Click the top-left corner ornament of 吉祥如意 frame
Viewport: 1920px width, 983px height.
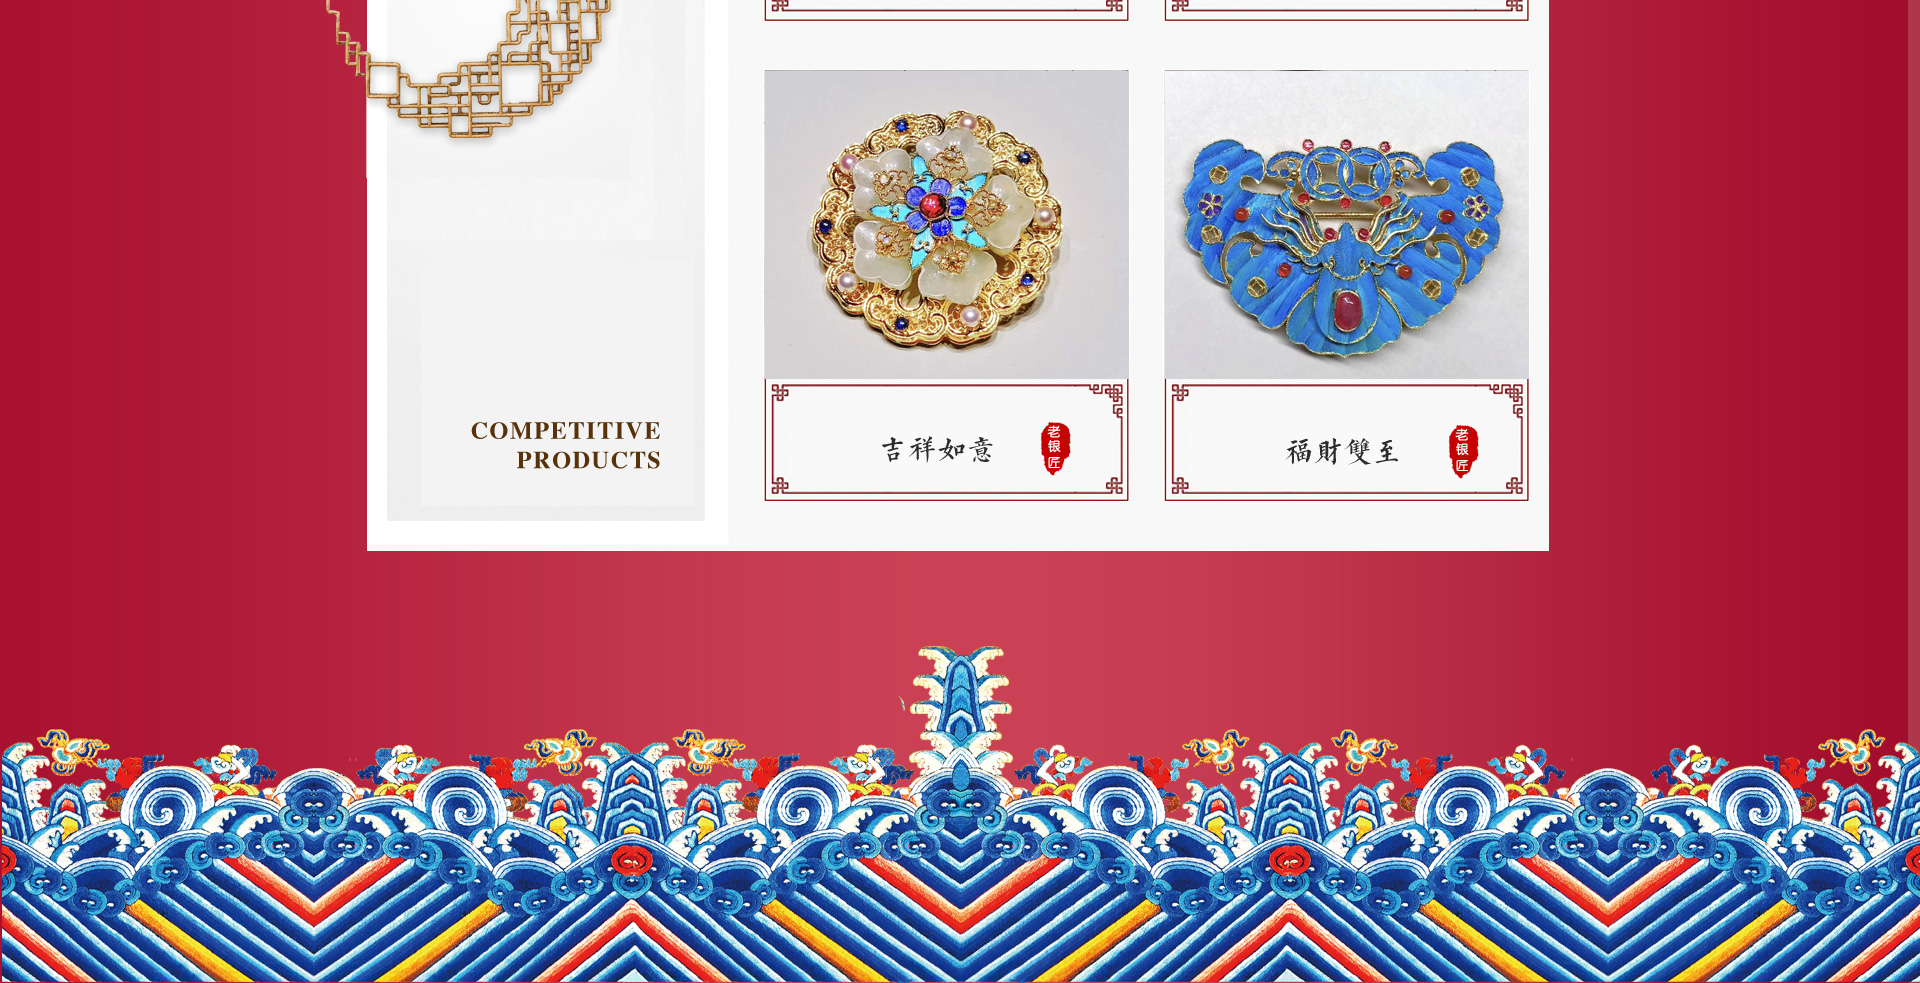click(781, 393)
